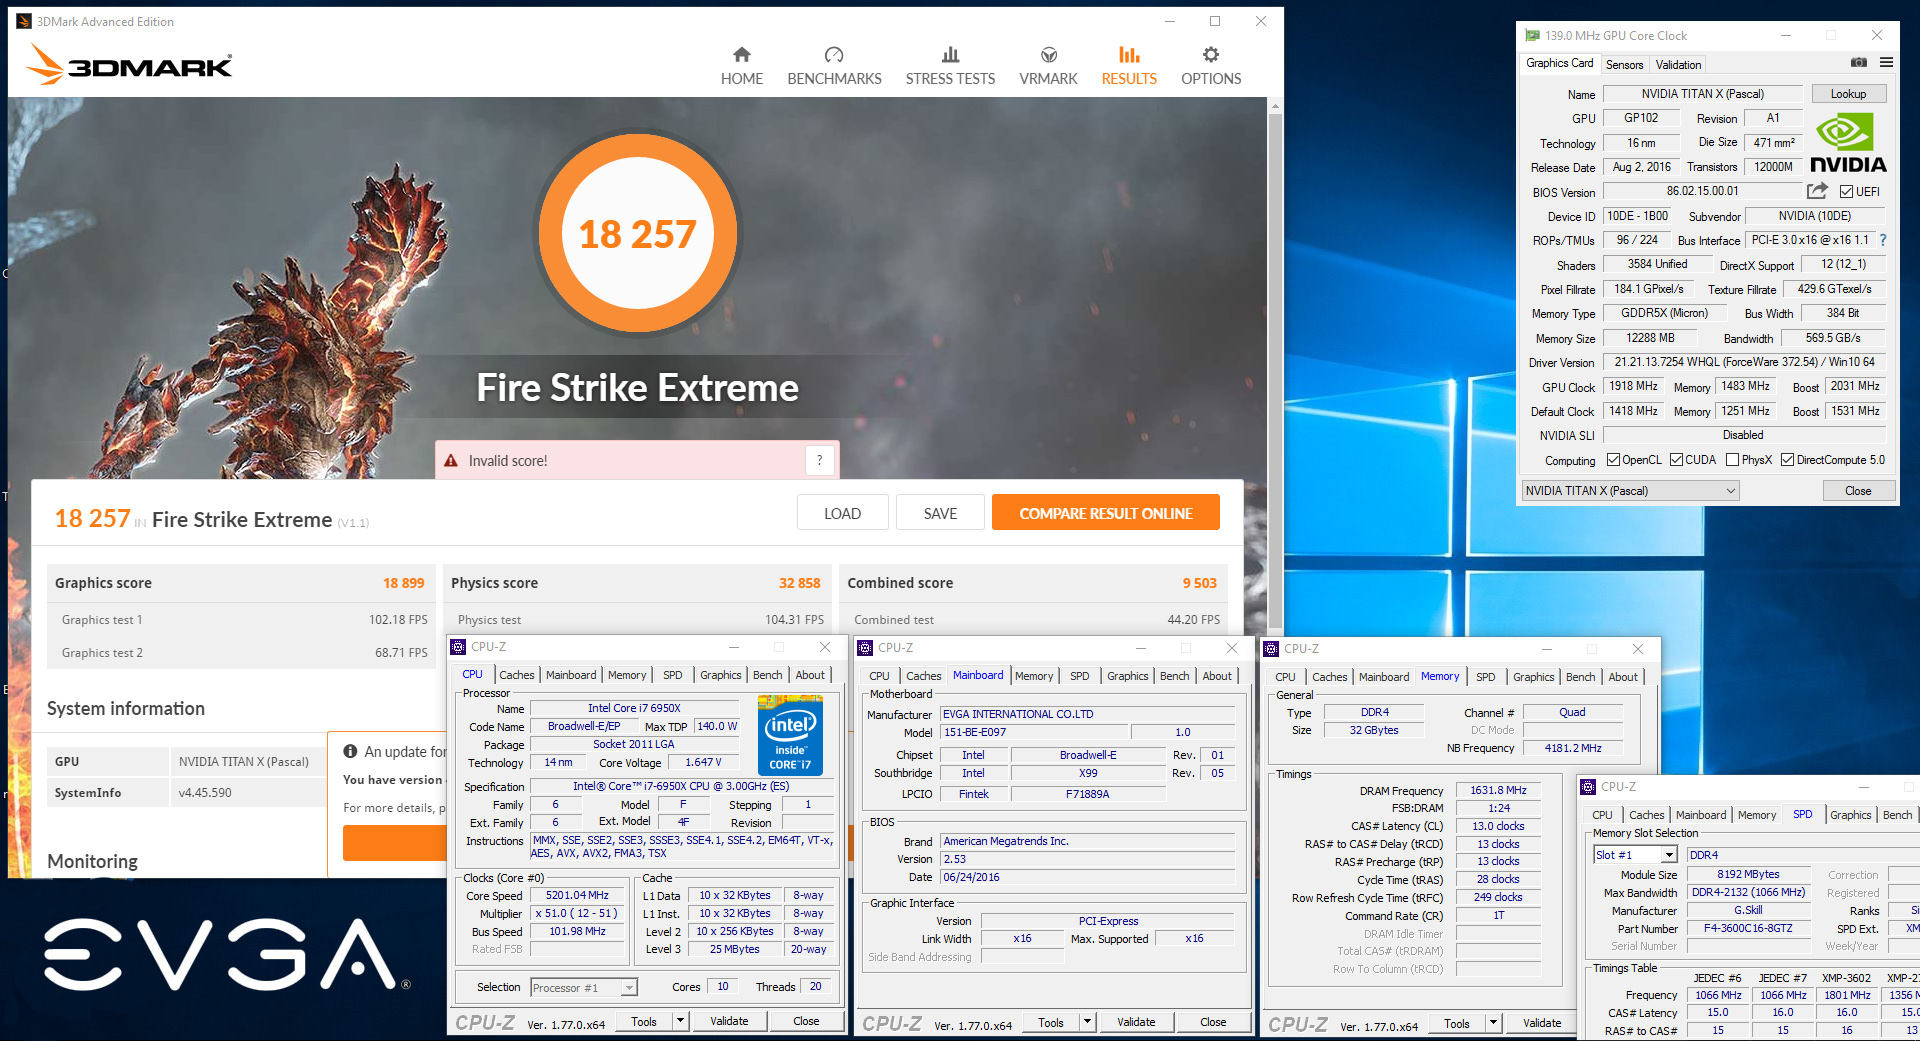Image resolution: width=1920 pixels, height=1041 pixels.
Task: Click the GPU Name field in GPU-Z
Action: (x=1702, y=94)
